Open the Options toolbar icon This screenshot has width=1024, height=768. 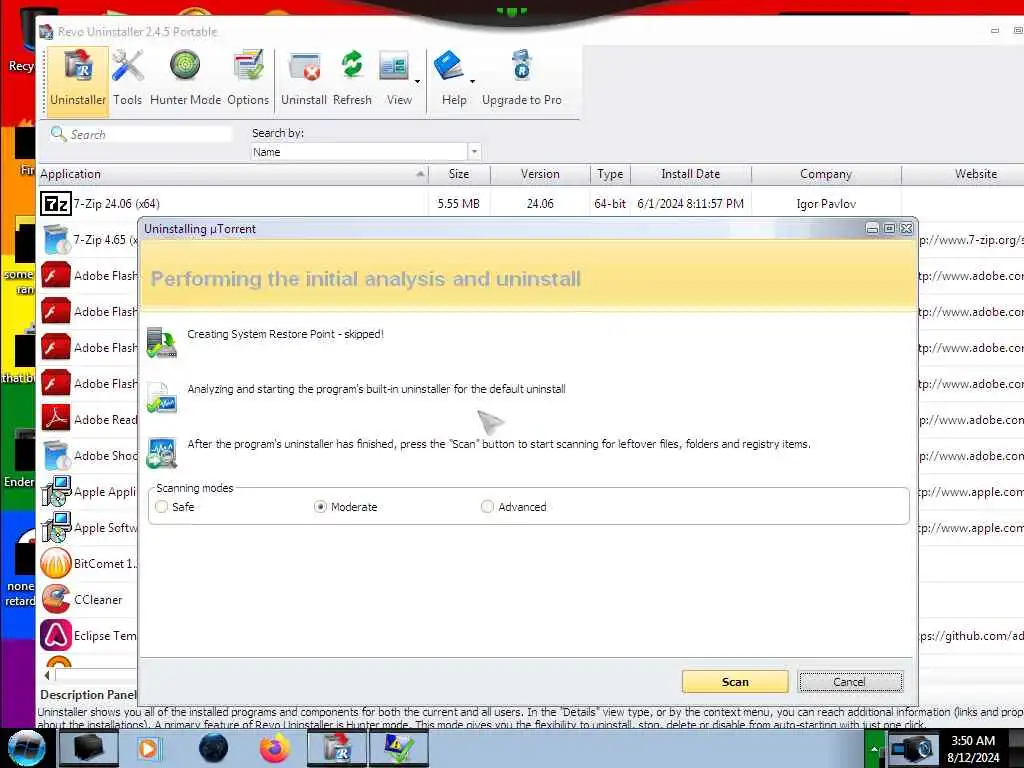pyautogui.click(x=248, y=78)
